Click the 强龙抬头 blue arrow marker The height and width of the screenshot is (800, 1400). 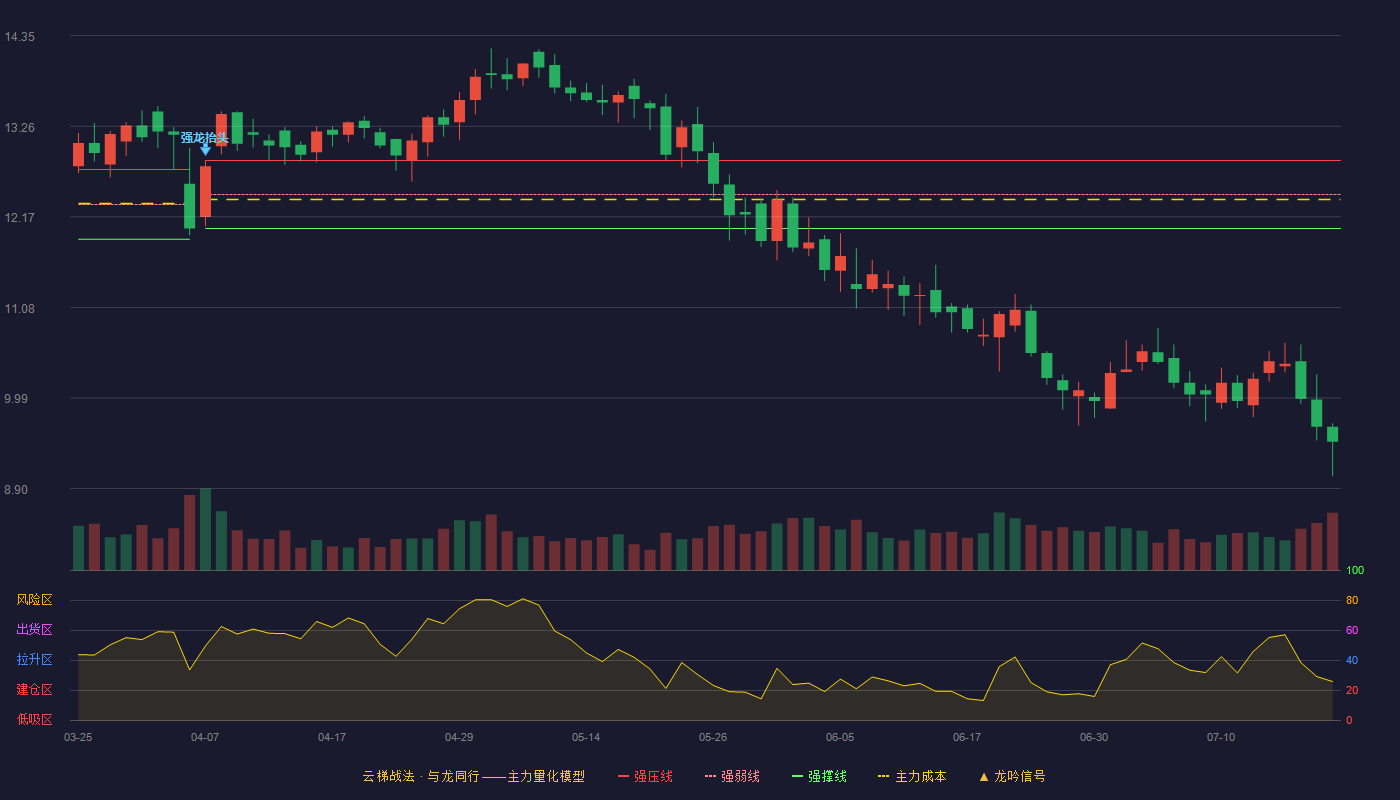pyautogui.click(x=205, y=149)
